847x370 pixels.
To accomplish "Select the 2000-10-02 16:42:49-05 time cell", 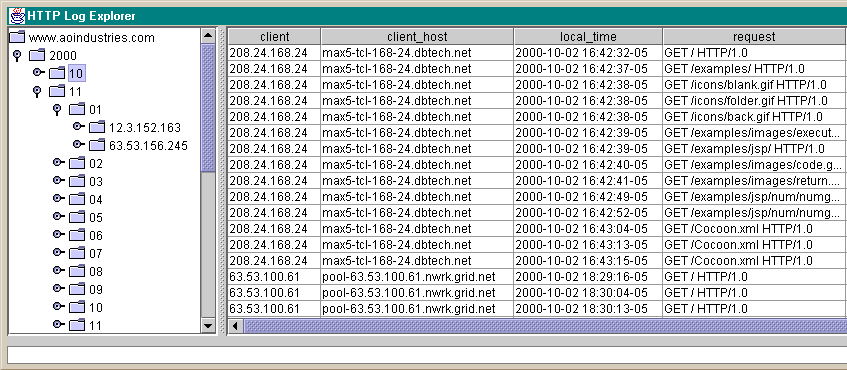I will [588, 197].
